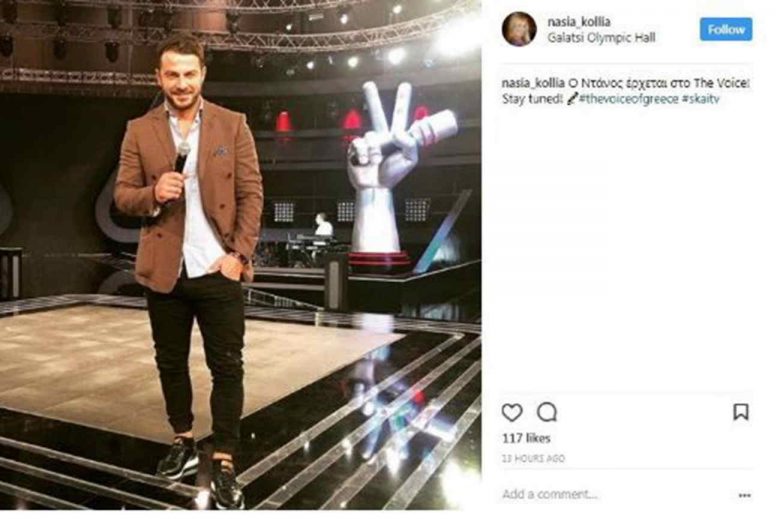The width and height of the screenshot is (780, 519).
Task: Open comments via the speech bubble icon
Action: click(x=547, y=412)
